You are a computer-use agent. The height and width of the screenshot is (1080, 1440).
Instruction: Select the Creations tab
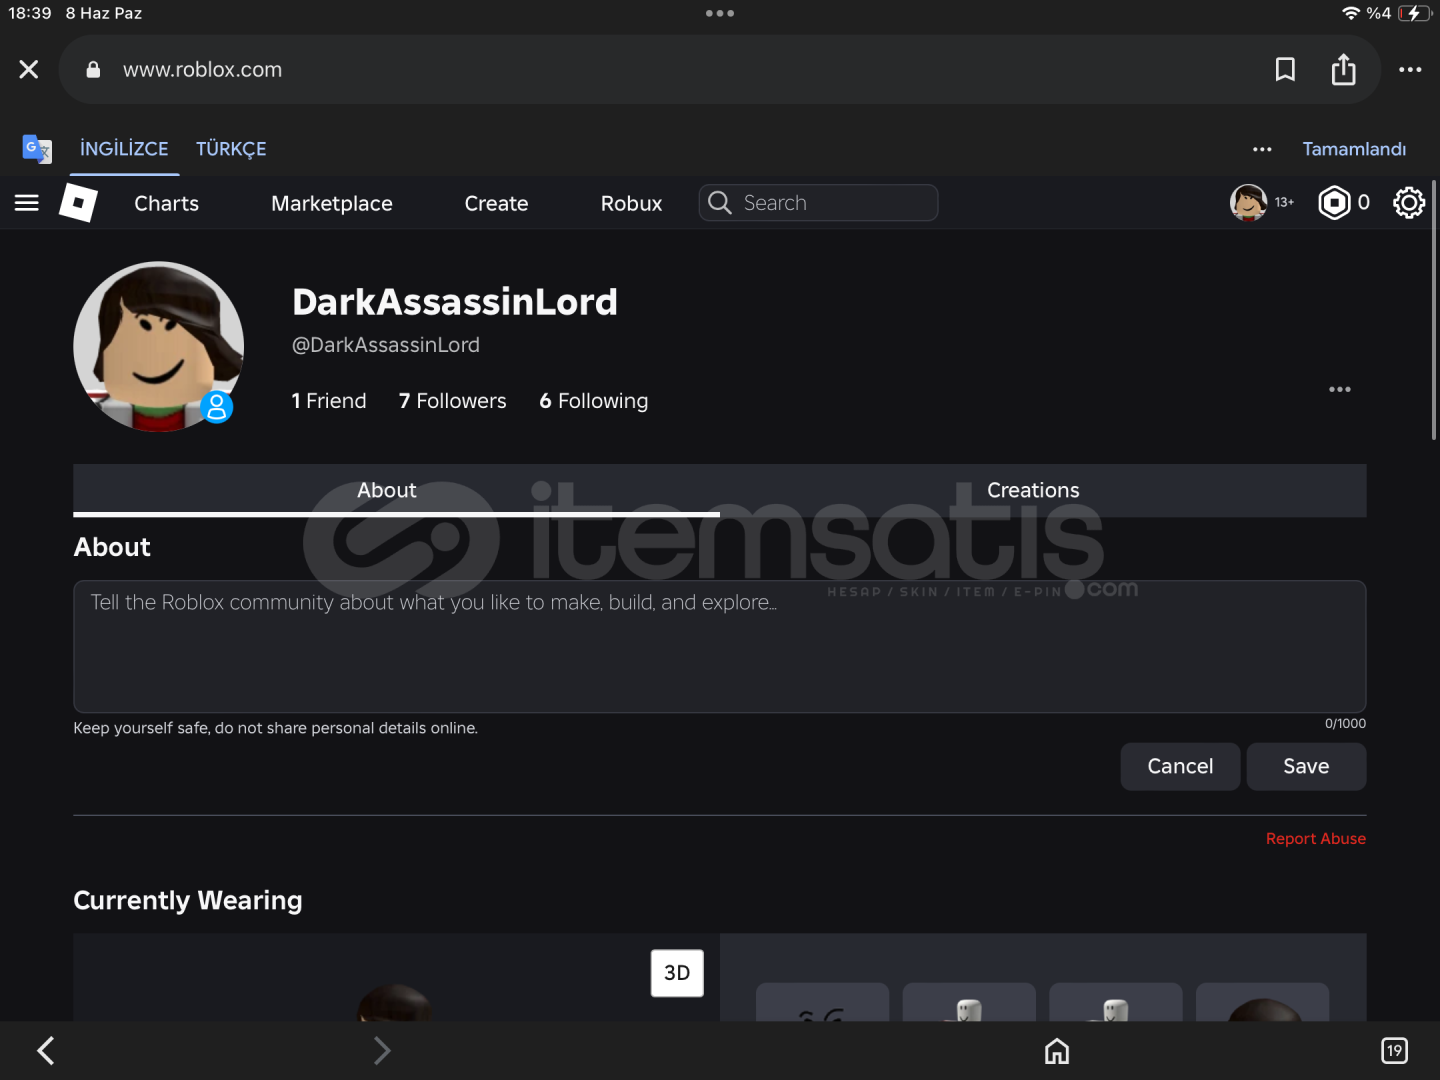(x=1043, y=490)
